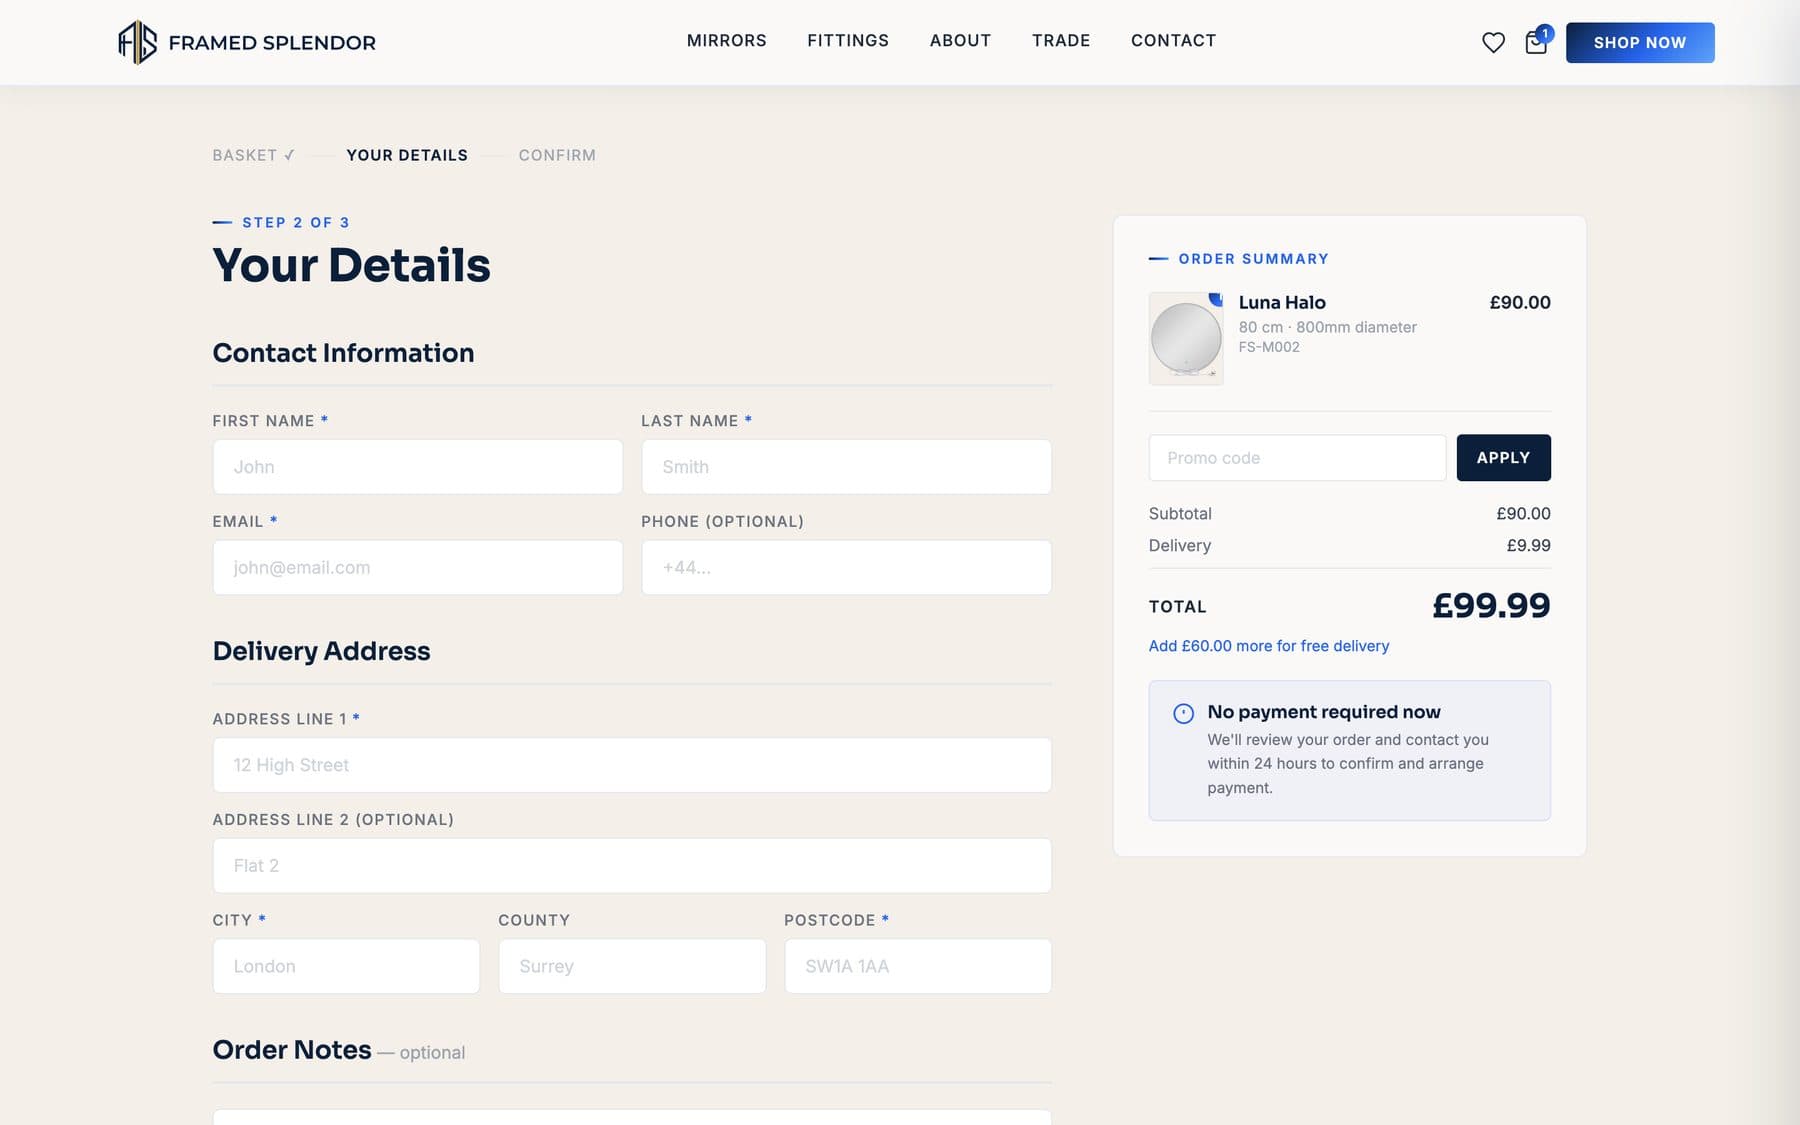Click the Order Notes heading
Screen dimensions: 1800x1125
pos(292,1050)
